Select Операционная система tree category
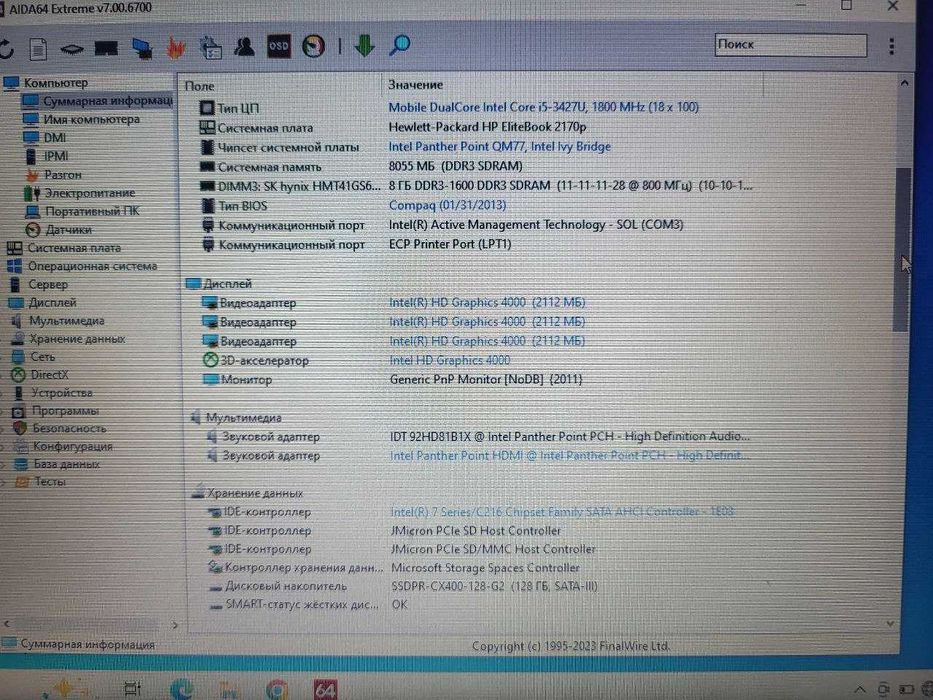This screenshot has height=700, width=933. pyautogui.click(x=93, y=266)
